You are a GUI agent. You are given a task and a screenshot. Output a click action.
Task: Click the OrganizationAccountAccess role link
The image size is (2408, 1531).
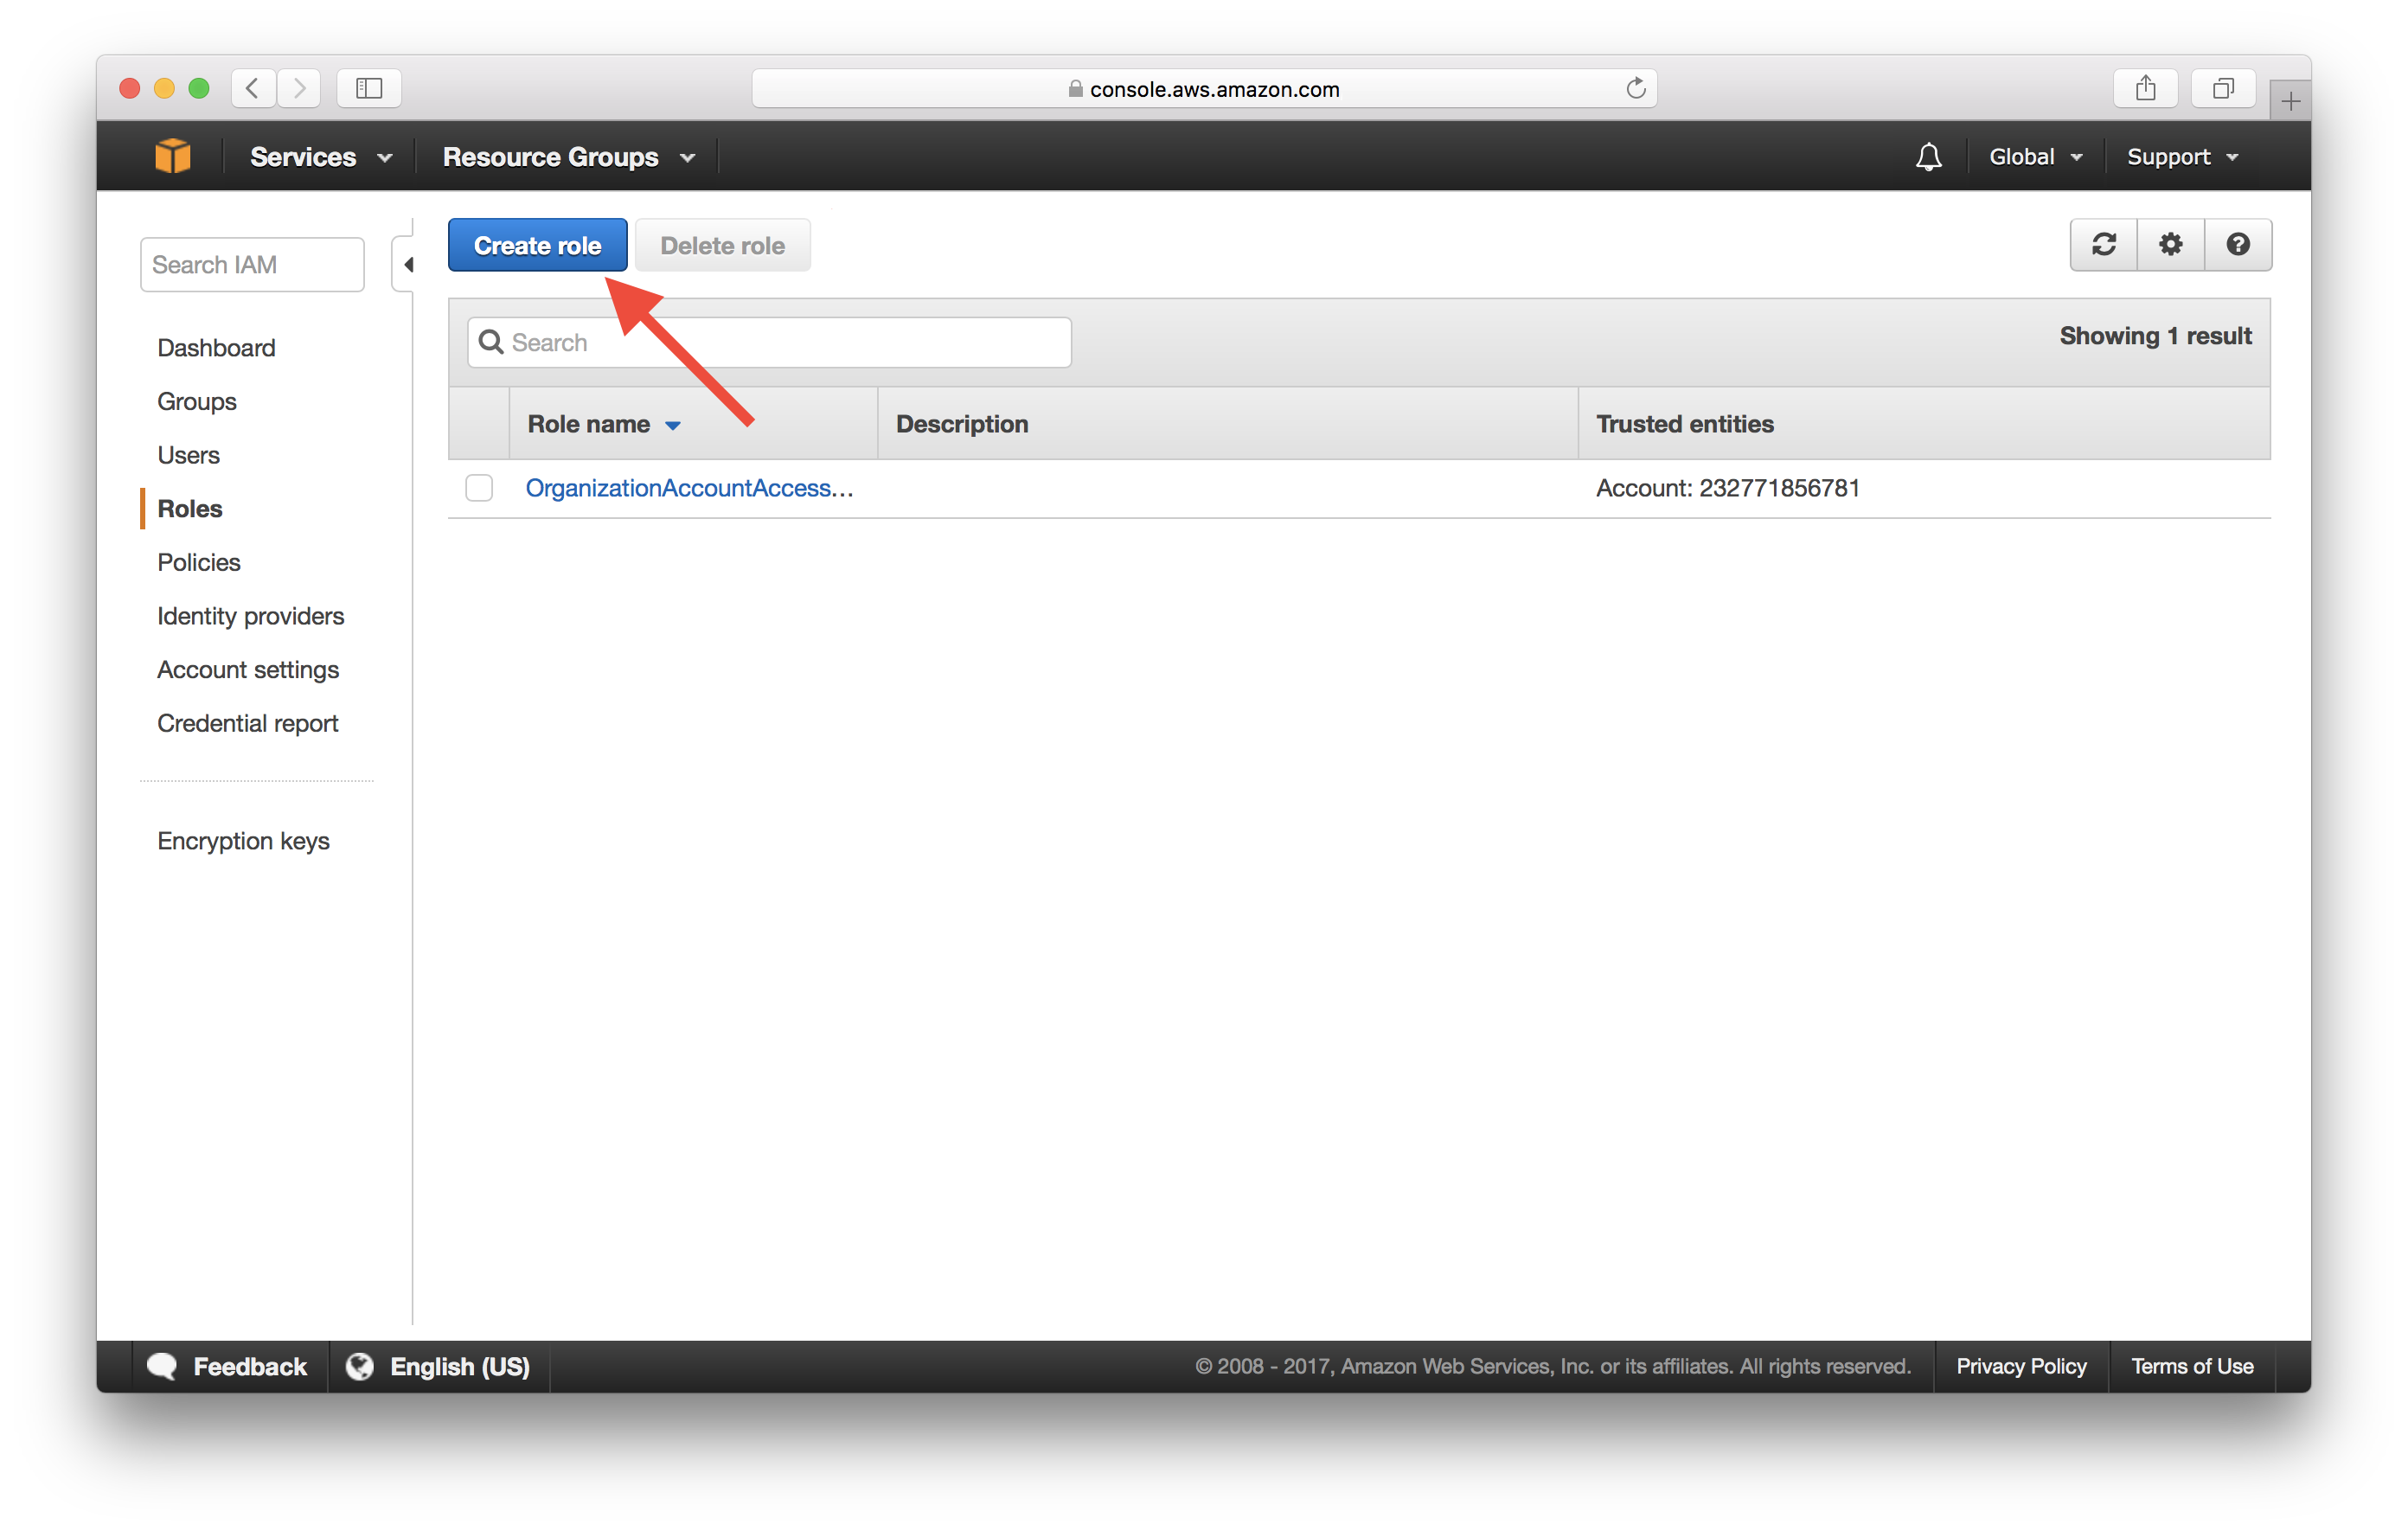pyautogui.click(x=688, y=488)
